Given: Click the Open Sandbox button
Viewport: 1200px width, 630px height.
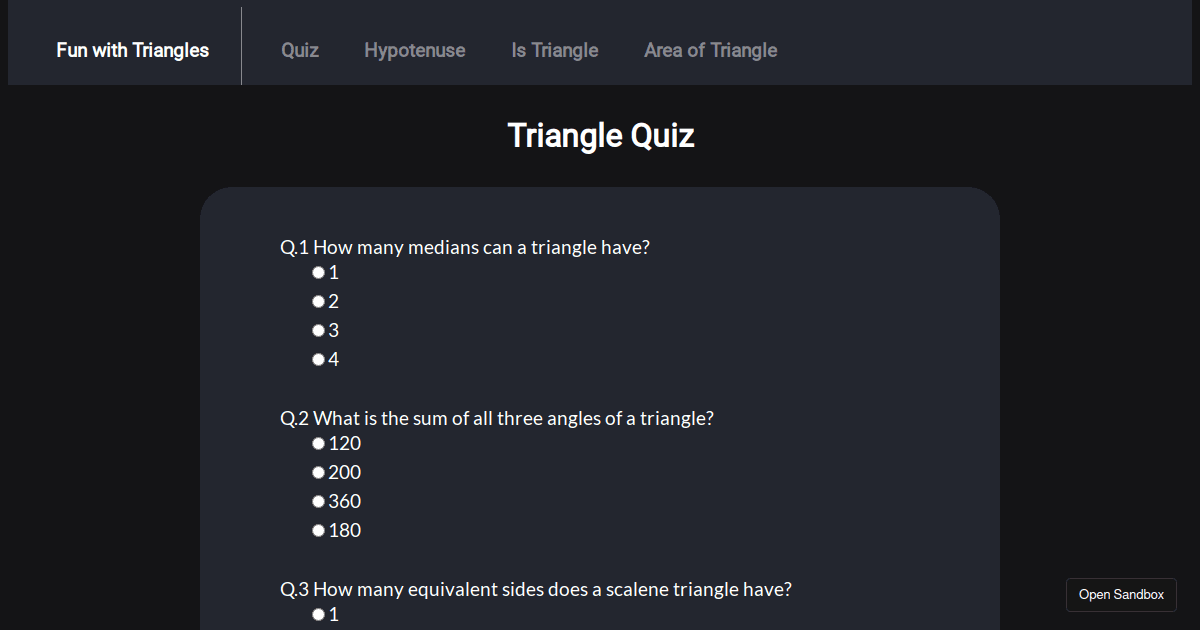Looking at the screenshot, I should click(x=1120, y=594).
